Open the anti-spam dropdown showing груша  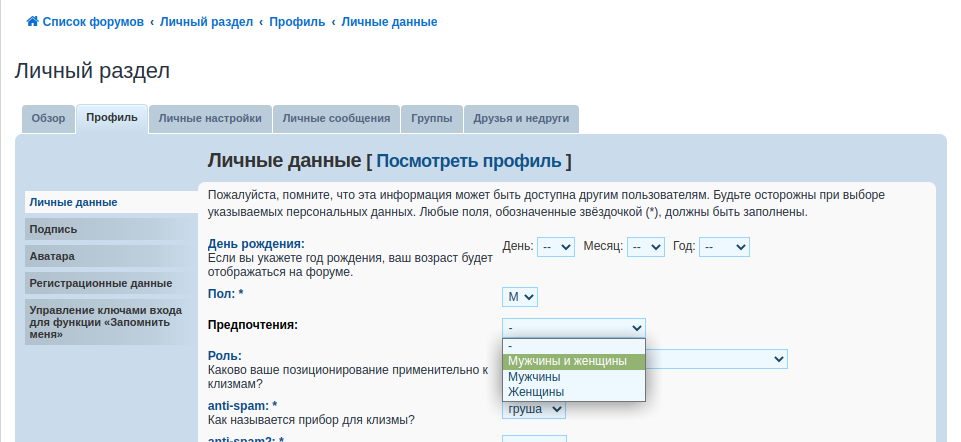[x=534, y=409]
